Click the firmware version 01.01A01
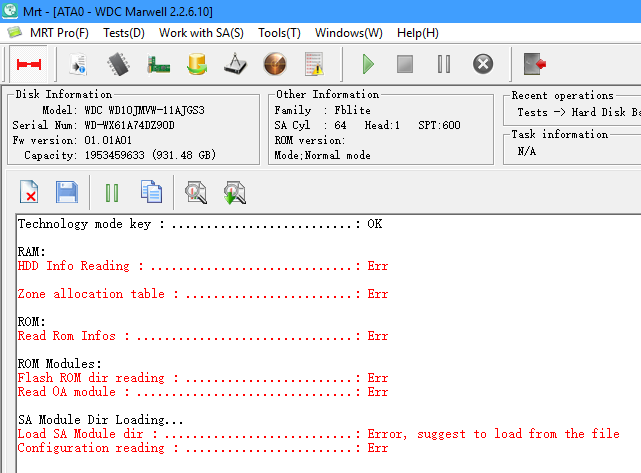The image size is (641, 473). coord(108,140)
